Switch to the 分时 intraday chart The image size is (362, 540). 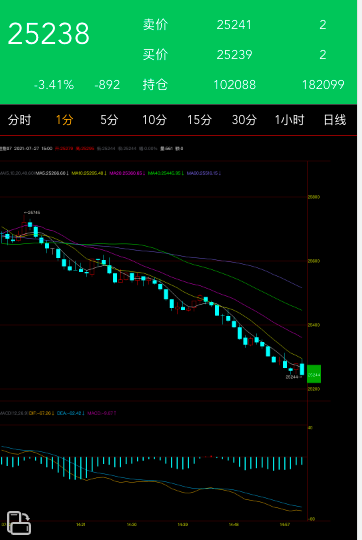[19, 120]
